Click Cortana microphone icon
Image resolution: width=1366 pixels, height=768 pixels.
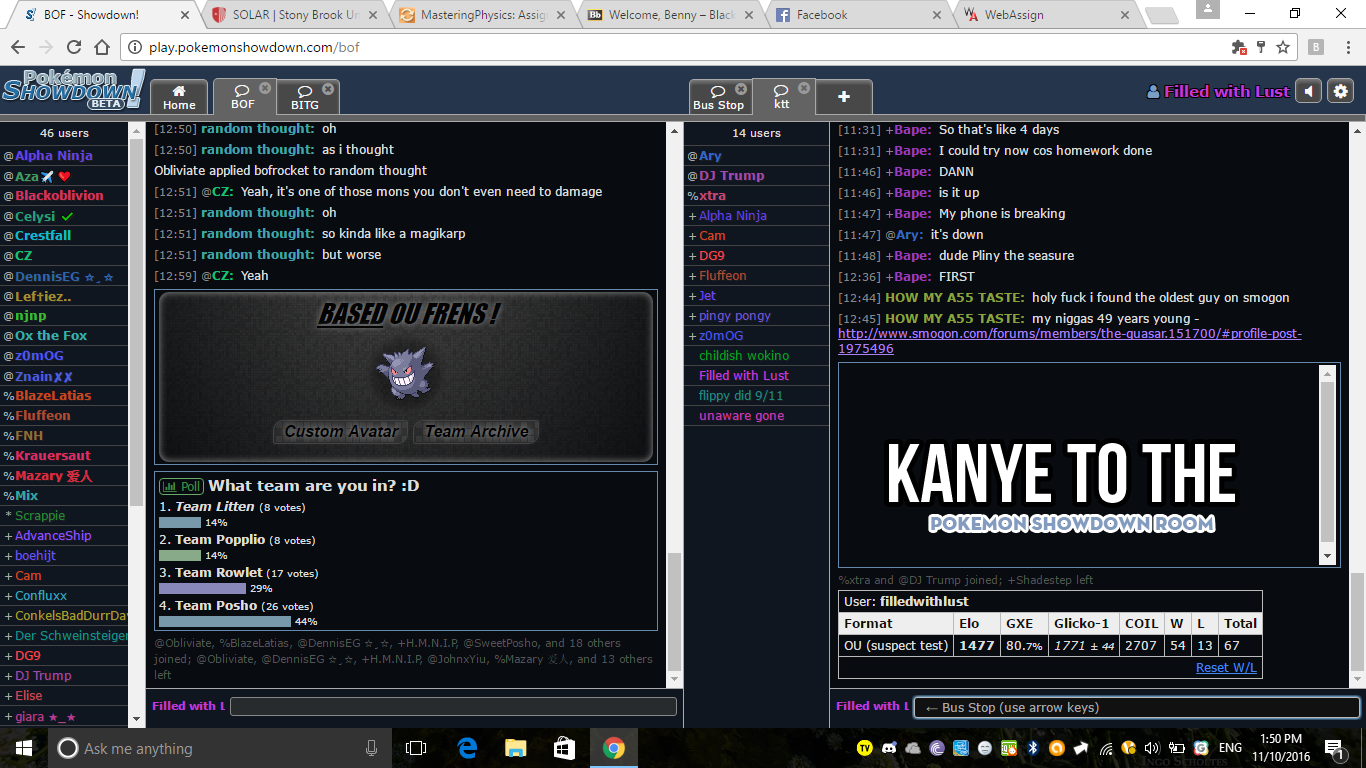371,748
